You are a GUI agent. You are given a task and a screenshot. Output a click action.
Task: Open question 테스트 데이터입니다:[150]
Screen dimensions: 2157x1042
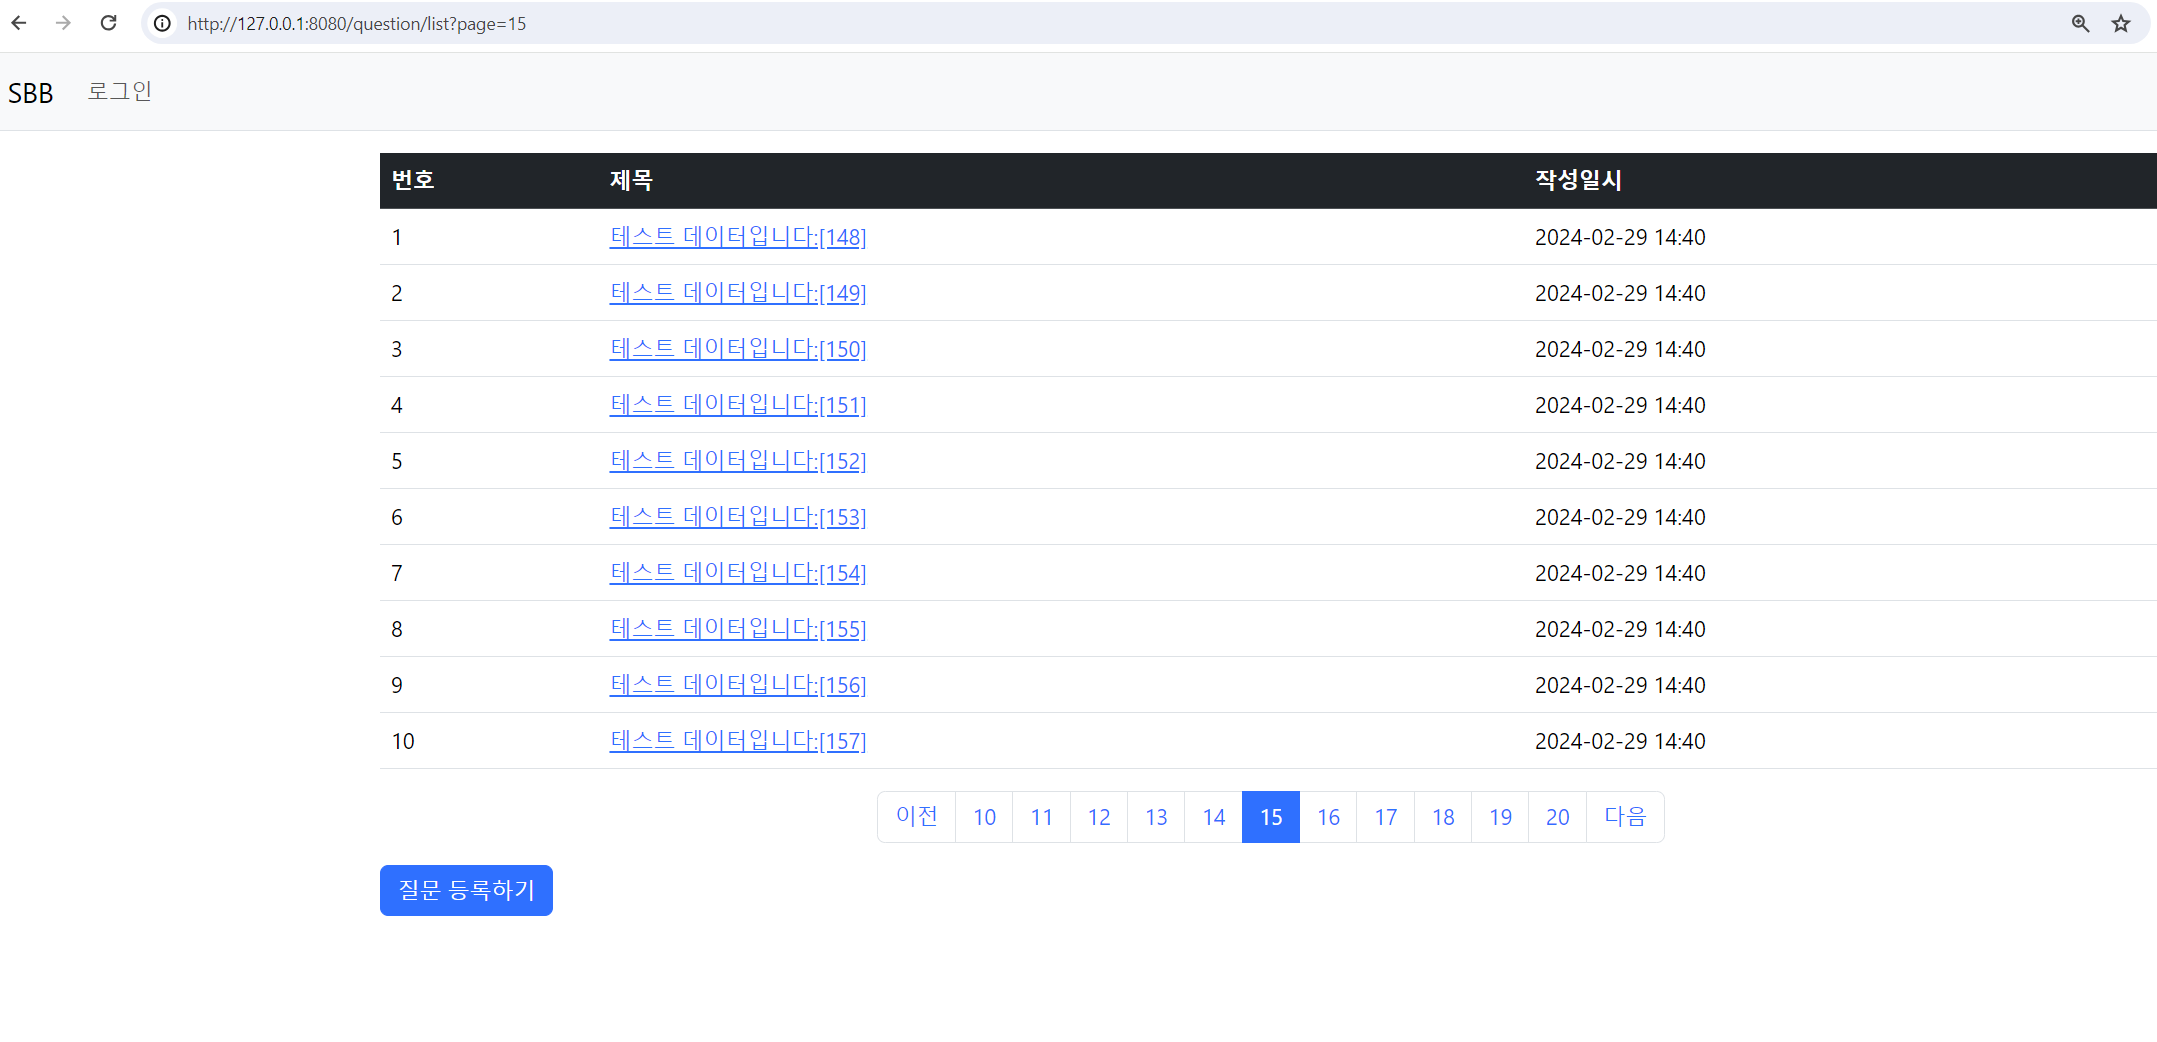(738, 349)
